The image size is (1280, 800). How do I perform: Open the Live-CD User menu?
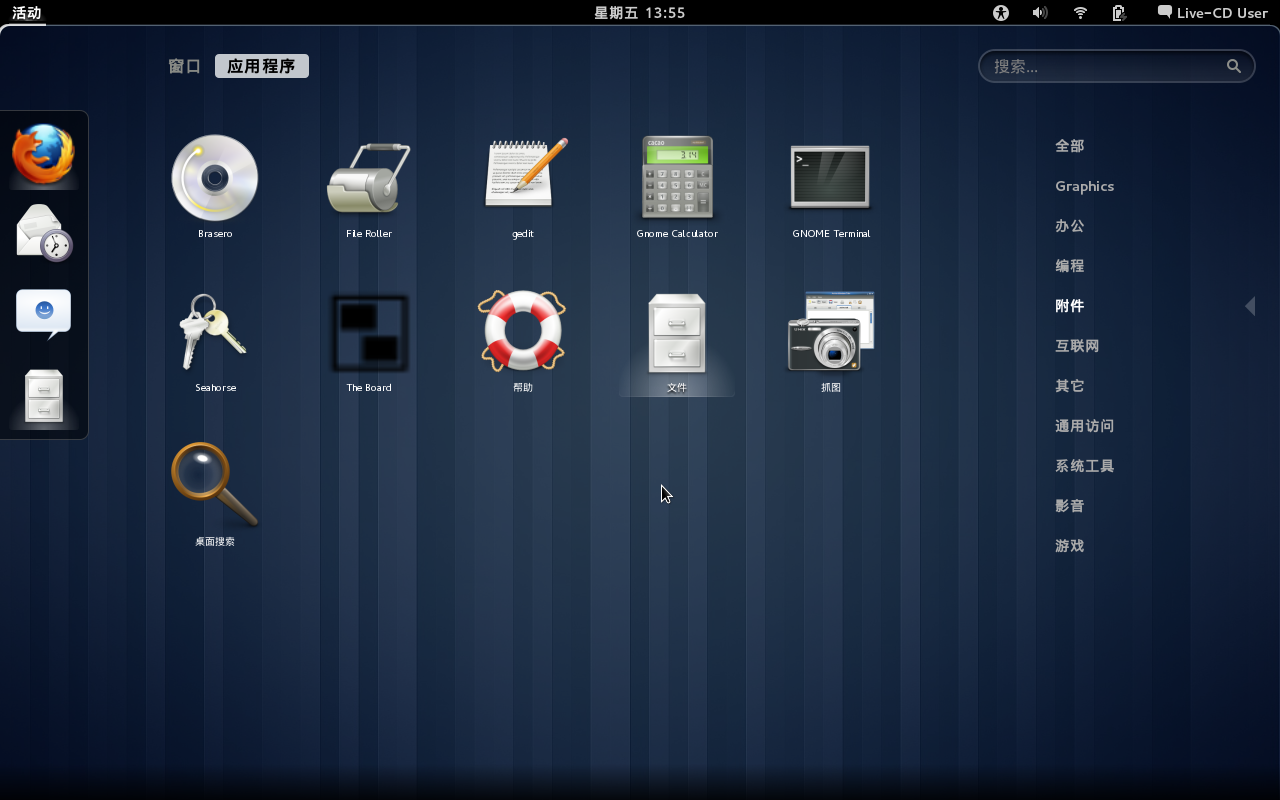click(1212, 13)
